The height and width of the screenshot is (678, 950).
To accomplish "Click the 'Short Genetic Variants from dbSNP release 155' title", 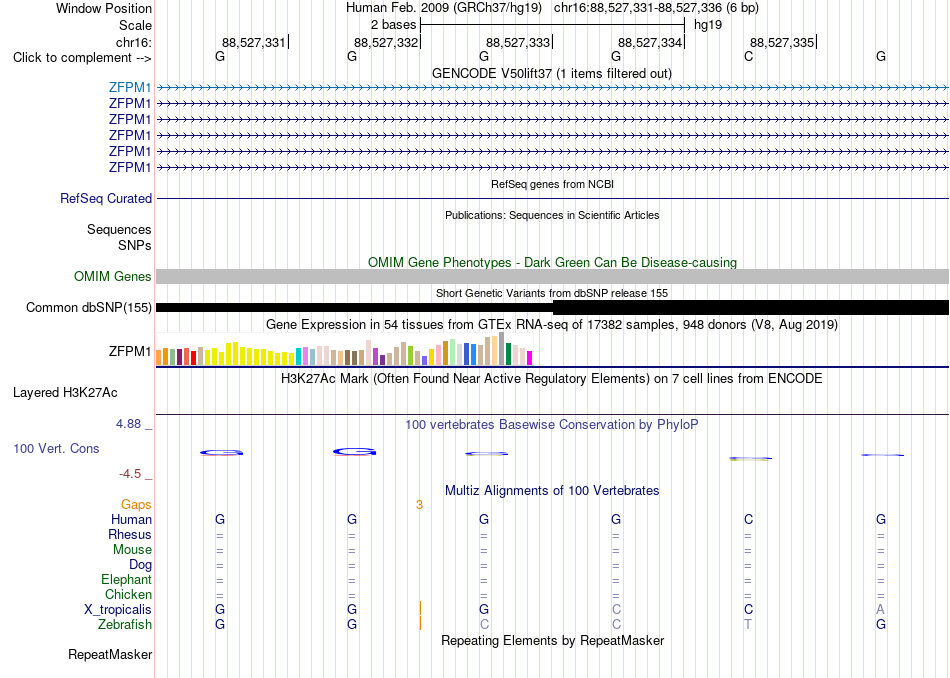I will point(552,293).
